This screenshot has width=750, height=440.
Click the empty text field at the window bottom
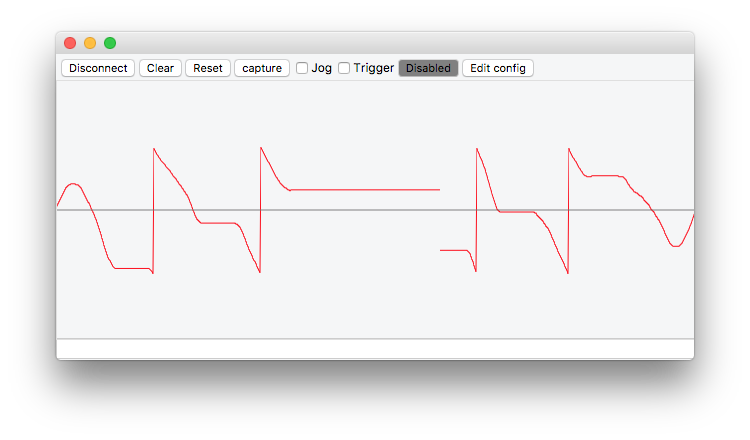[375, 348]
